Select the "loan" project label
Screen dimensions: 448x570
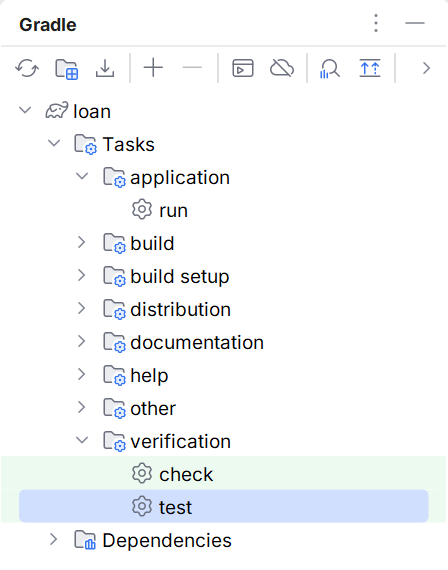(92, 111)
